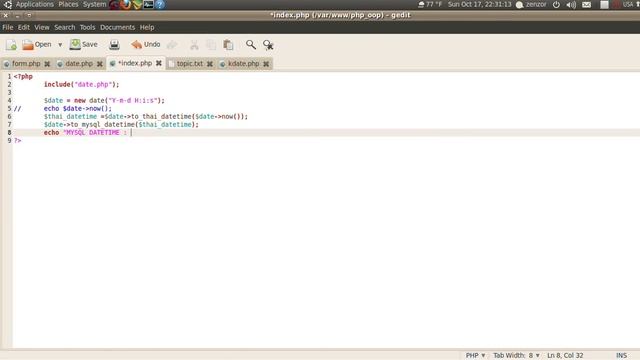Undo the last edit
This screenshot has width=640, height=360.
(146, 44)
